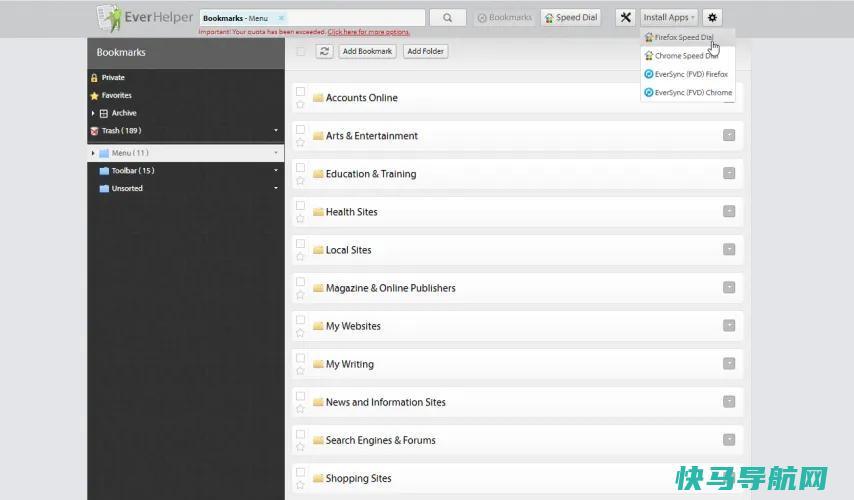Click the Add Folder button
The image size is (854, 500).
(425, 51)
